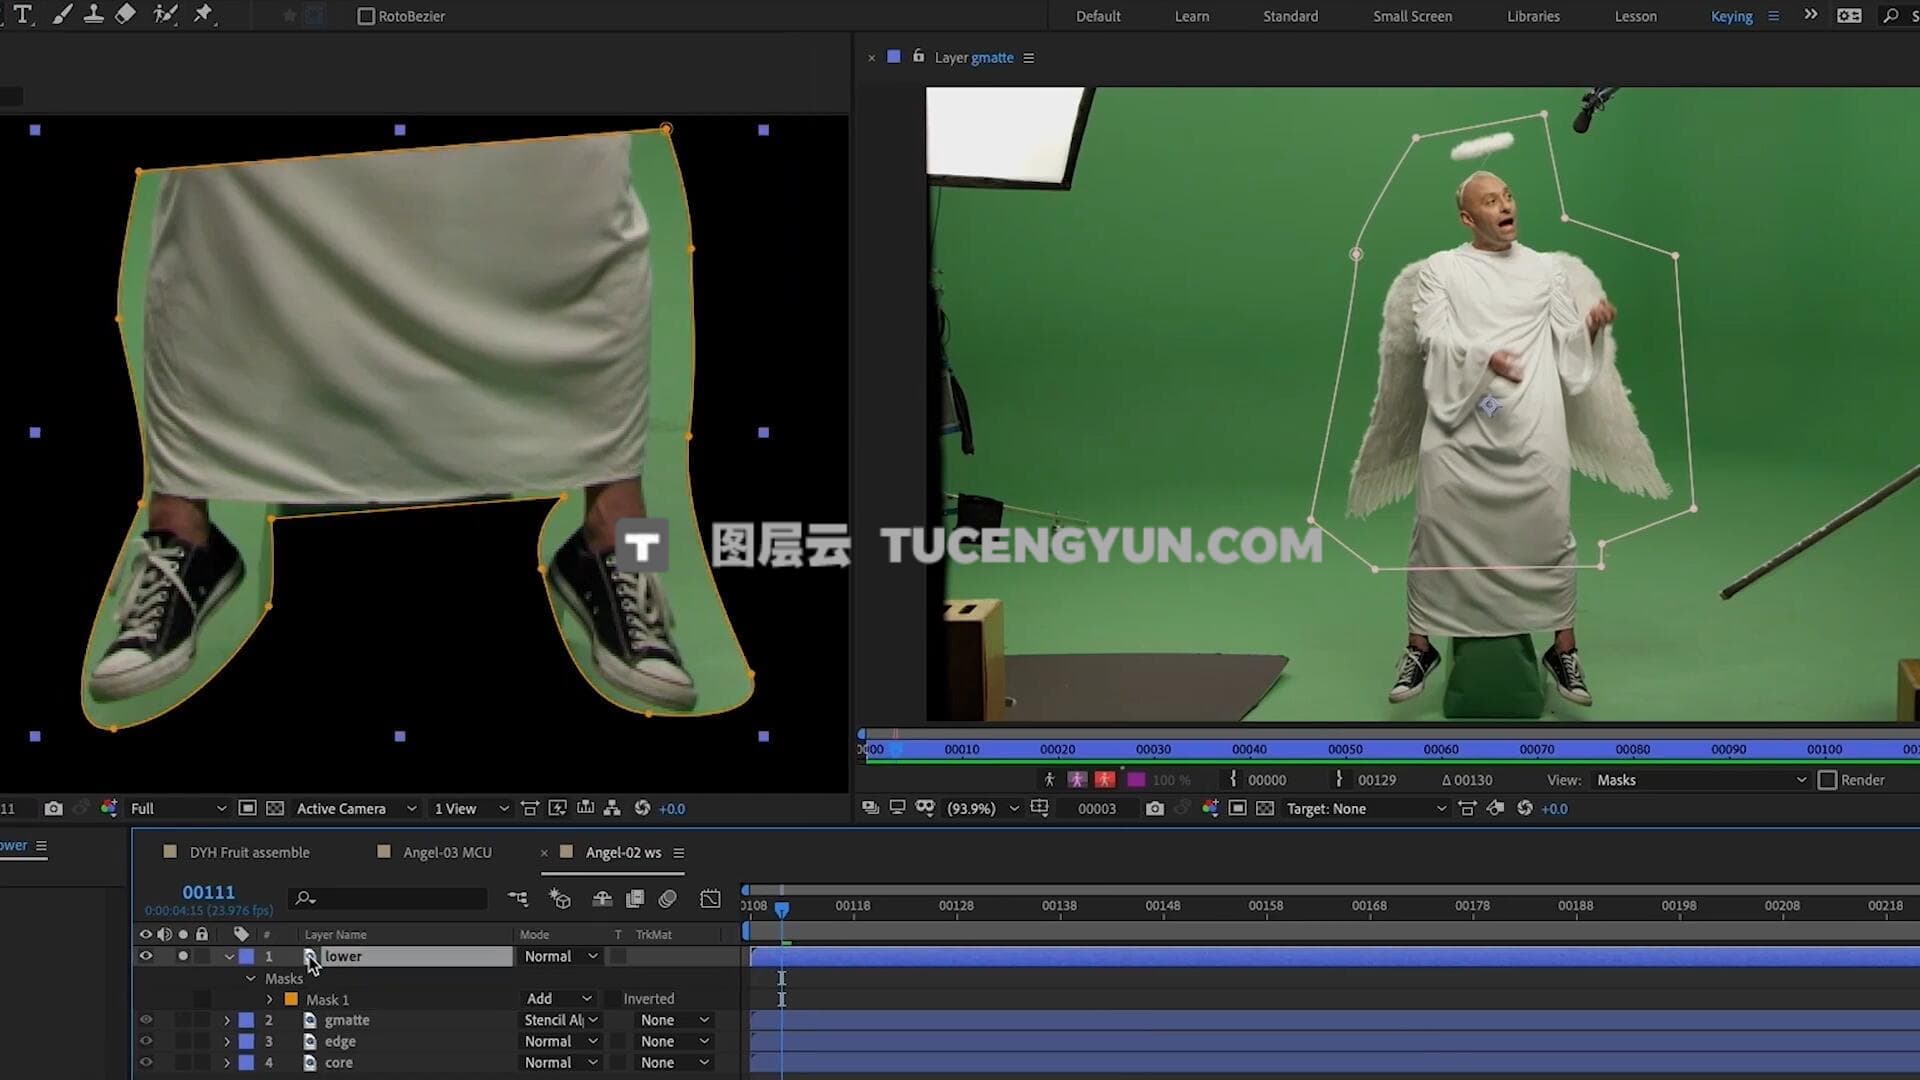Expand the gmatte layer
1920x1080 pixels.
(227, 1020)
